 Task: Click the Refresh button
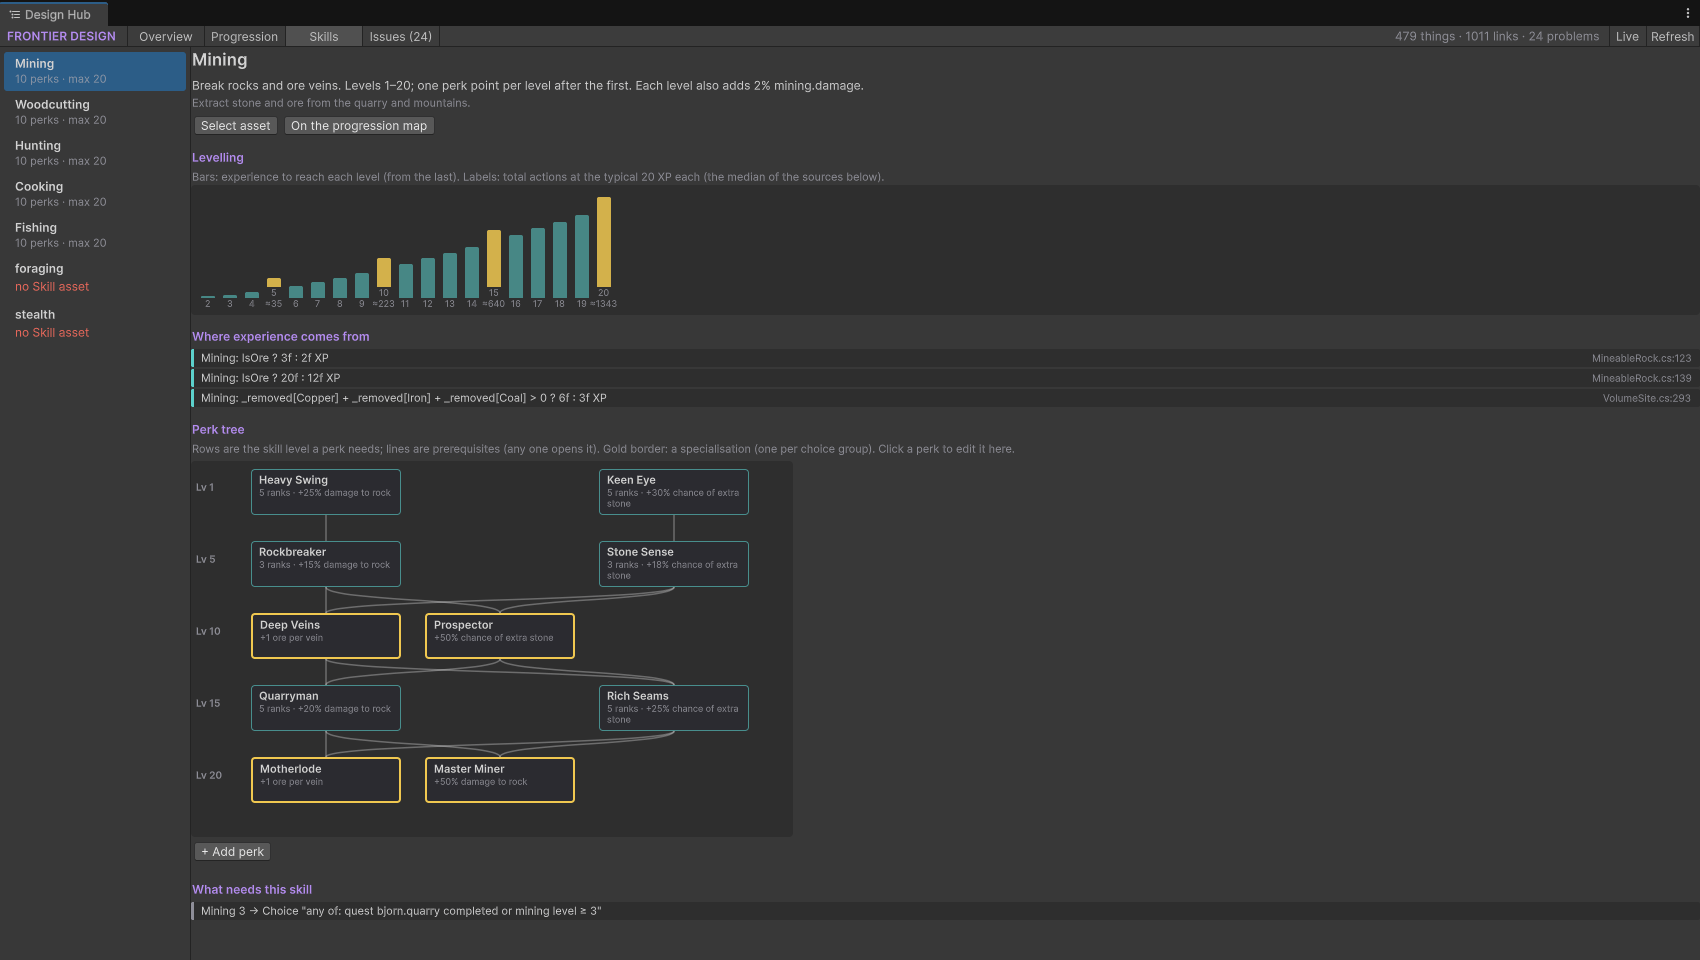click(1672, 37)
